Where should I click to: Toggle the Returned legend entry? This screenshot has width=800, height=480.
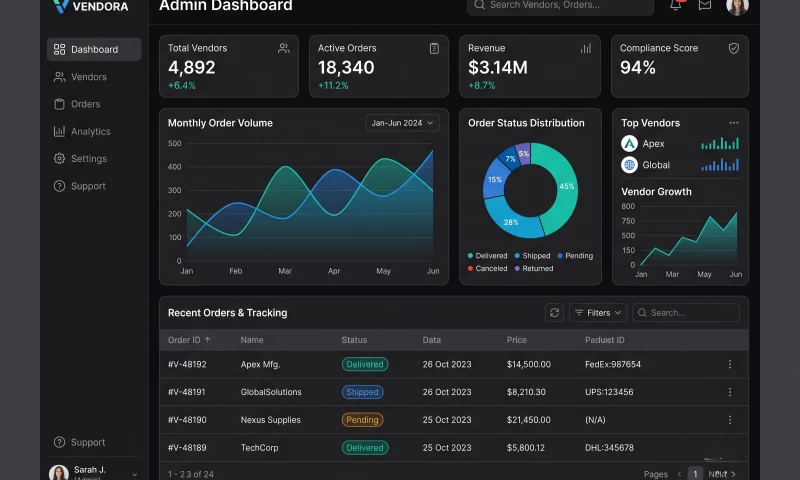(x=534, y=268)
